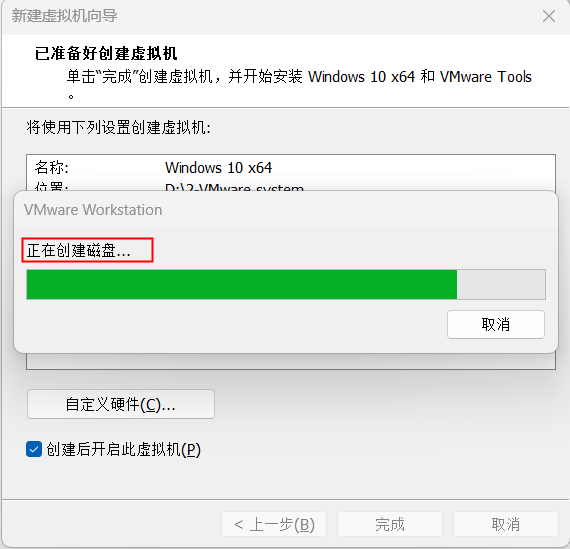Select the 正在创建磁盘... status text
This screenshot has width=570, height=549.
(79, 251)
